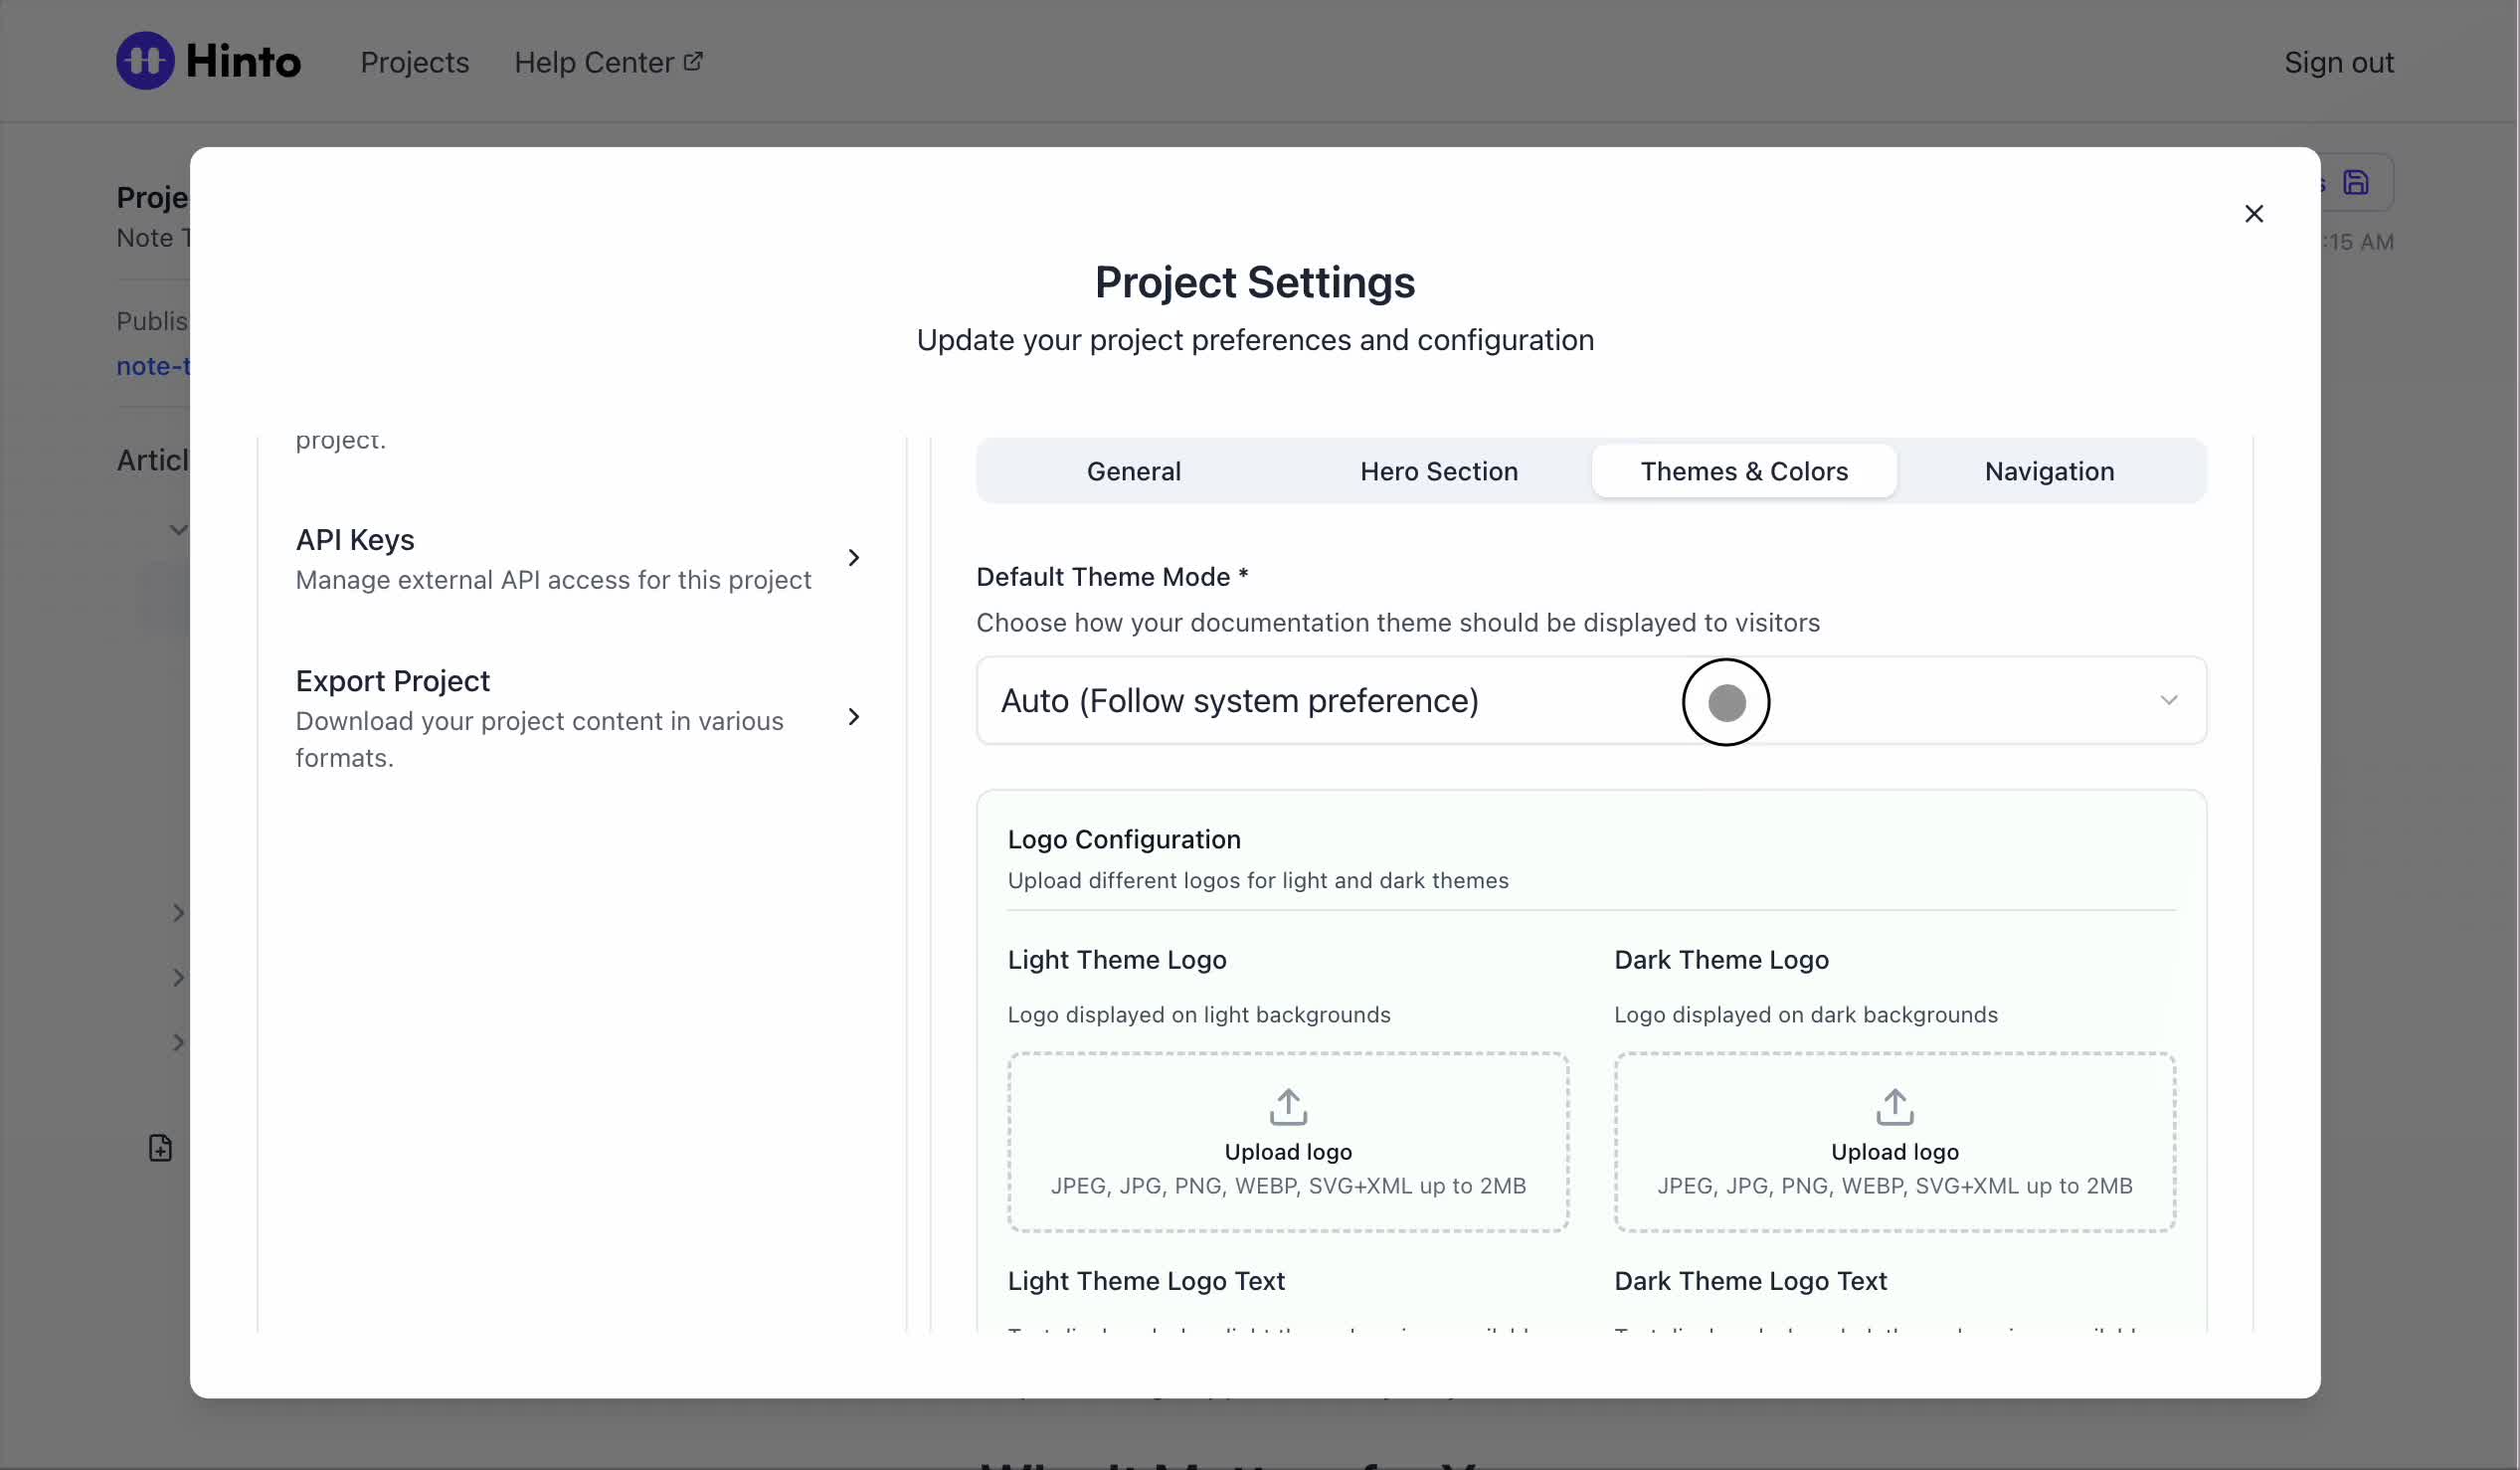Image resolution: width=2520 pixels, height=1470 pixels.
Task: Click the Help Center external link icon
Action: pyautogui.click(x=693, y=62)
